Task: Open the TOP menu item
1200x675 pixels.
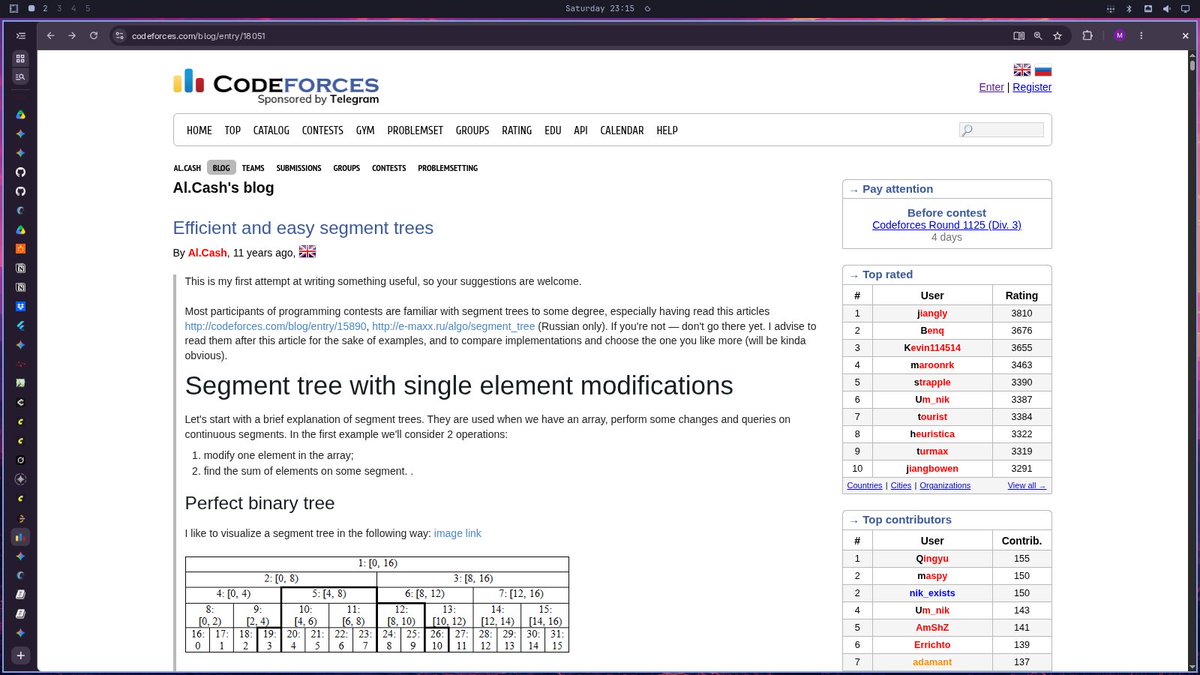Action: tap(232, 130)
